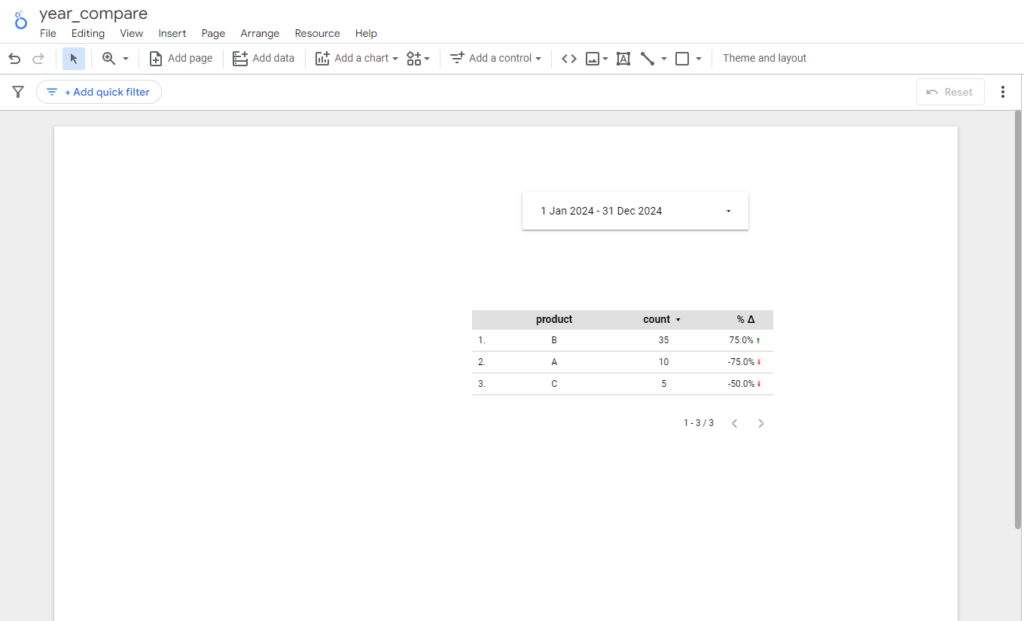Open the three-dot more options menu
The width and height of the screenshot is (1024, 621).
tap(1002, 92)
